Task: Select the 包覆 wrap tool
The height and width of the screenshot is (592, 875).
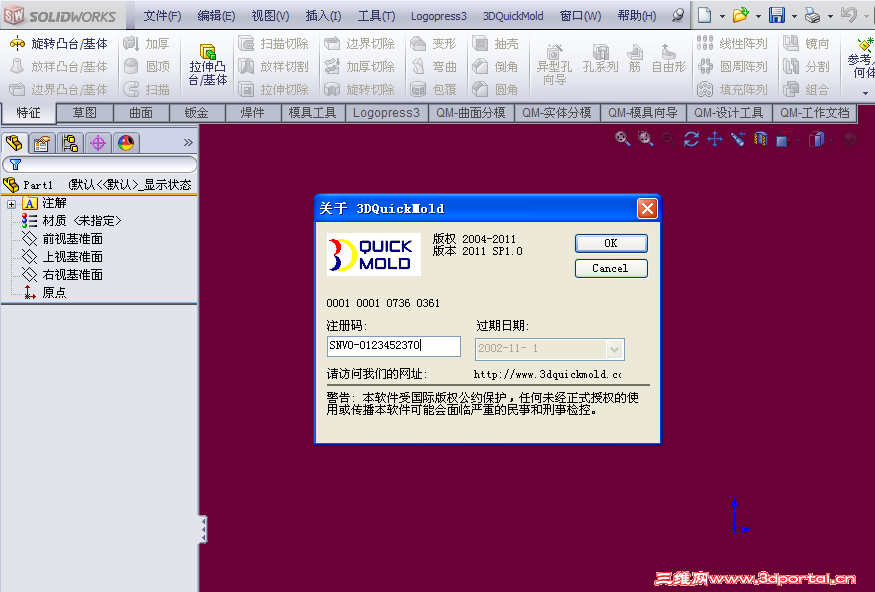Action: click(434, 89)
